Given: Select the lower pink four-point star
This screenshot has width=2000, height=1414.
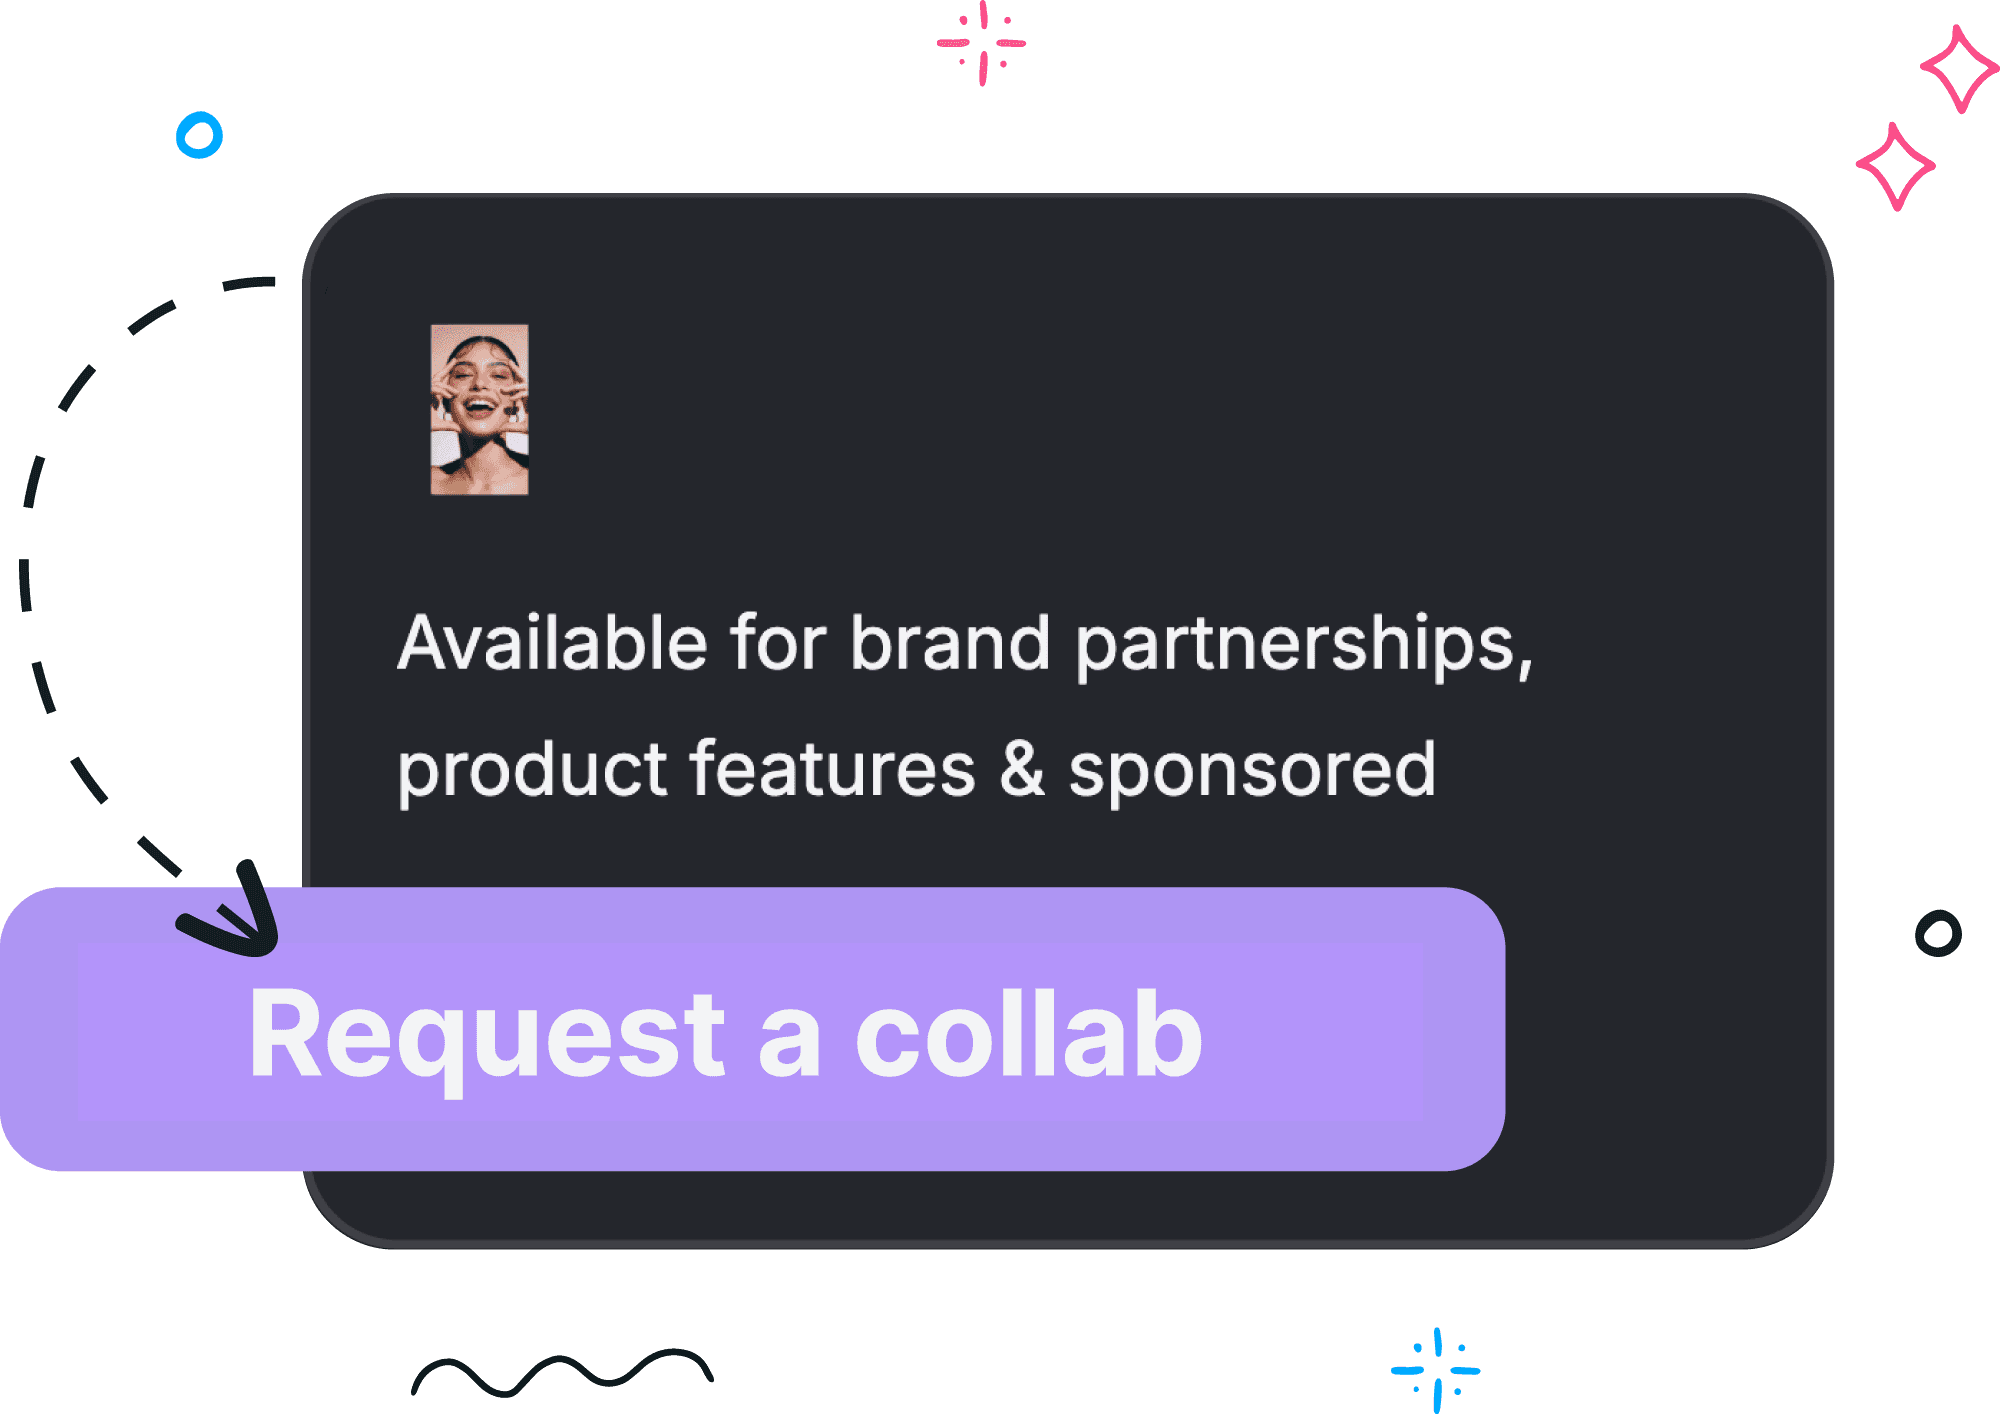Looking at the screenshot, I should 1895,166.
